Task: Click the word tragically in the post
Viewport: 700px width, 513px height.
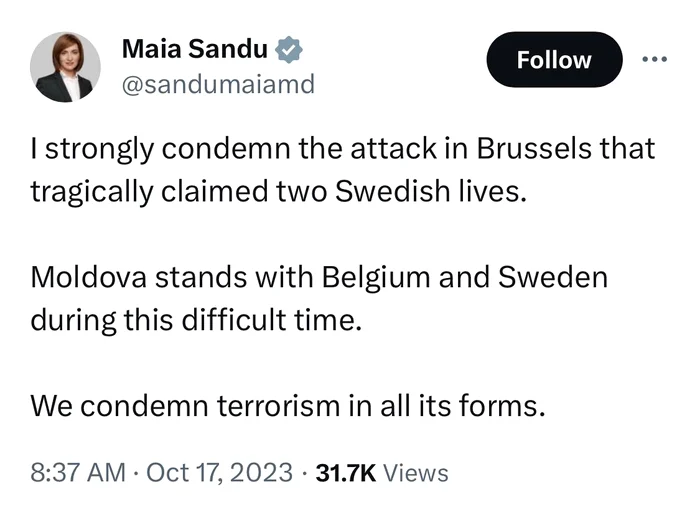Action: tap(92, 192)
